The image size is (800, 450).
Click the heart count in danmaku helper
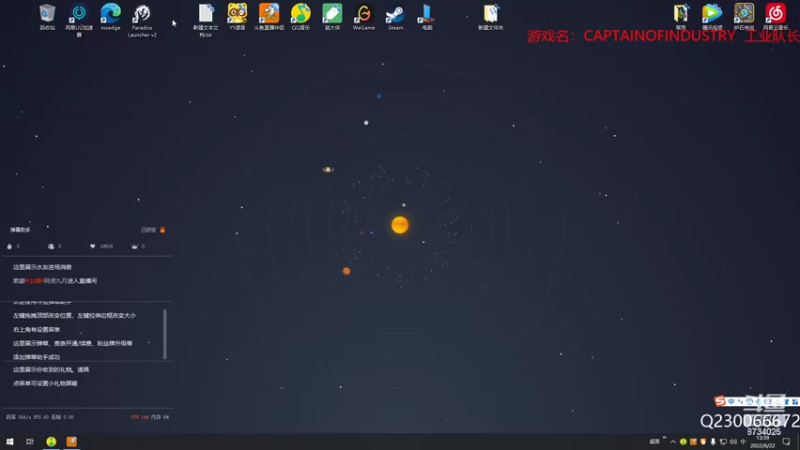tap(106, 246)
